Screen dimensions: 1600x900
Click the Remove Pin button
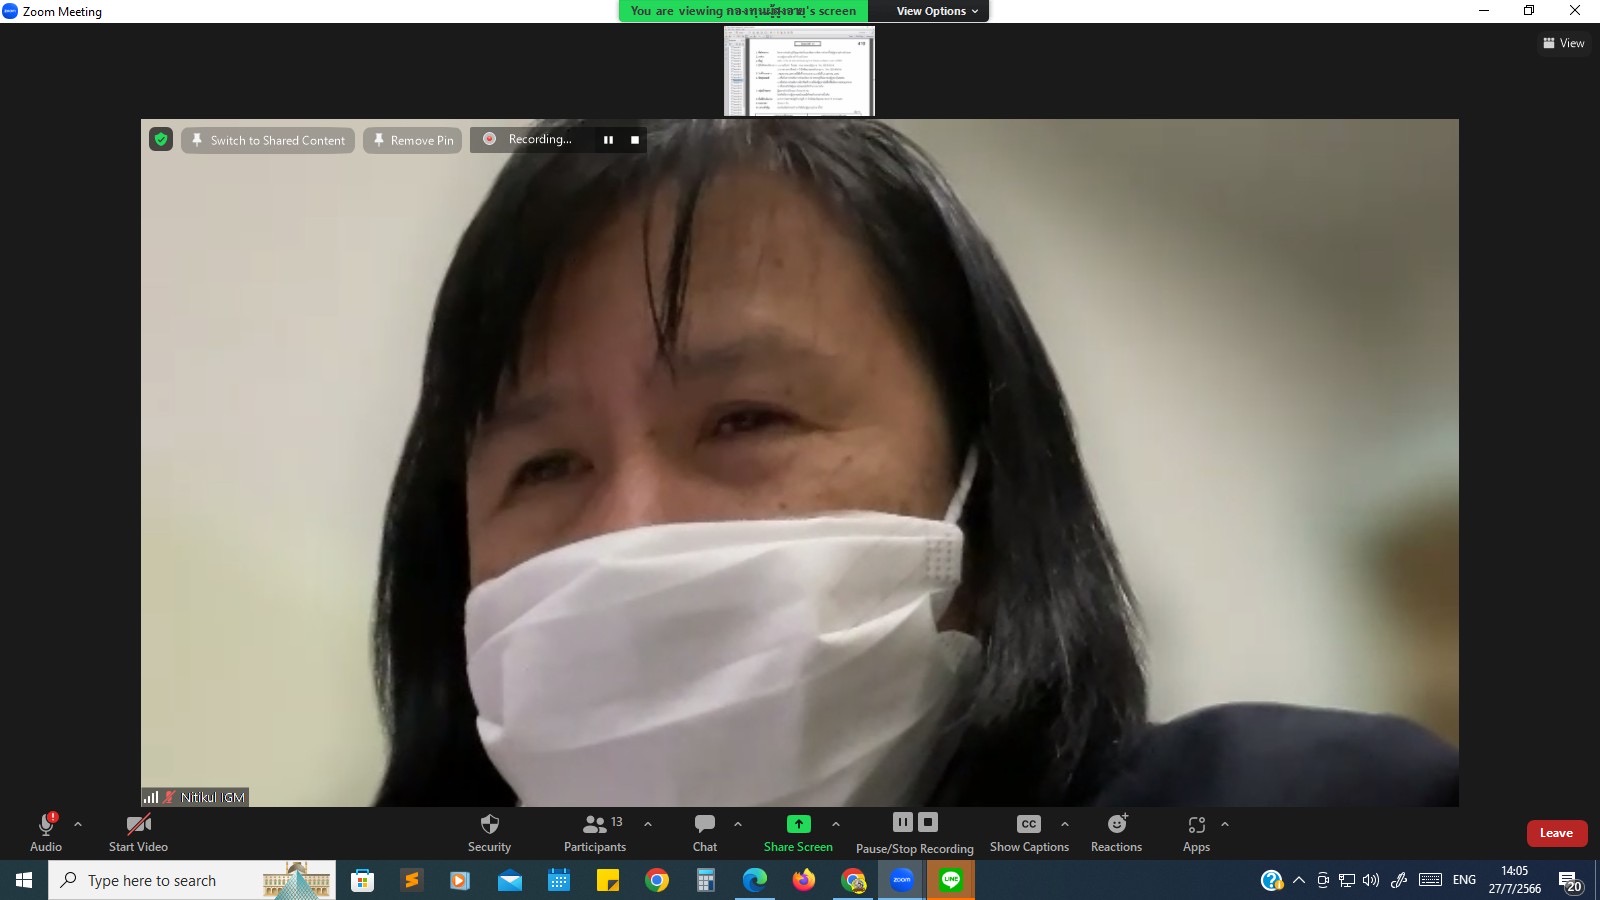coord(413,140)
